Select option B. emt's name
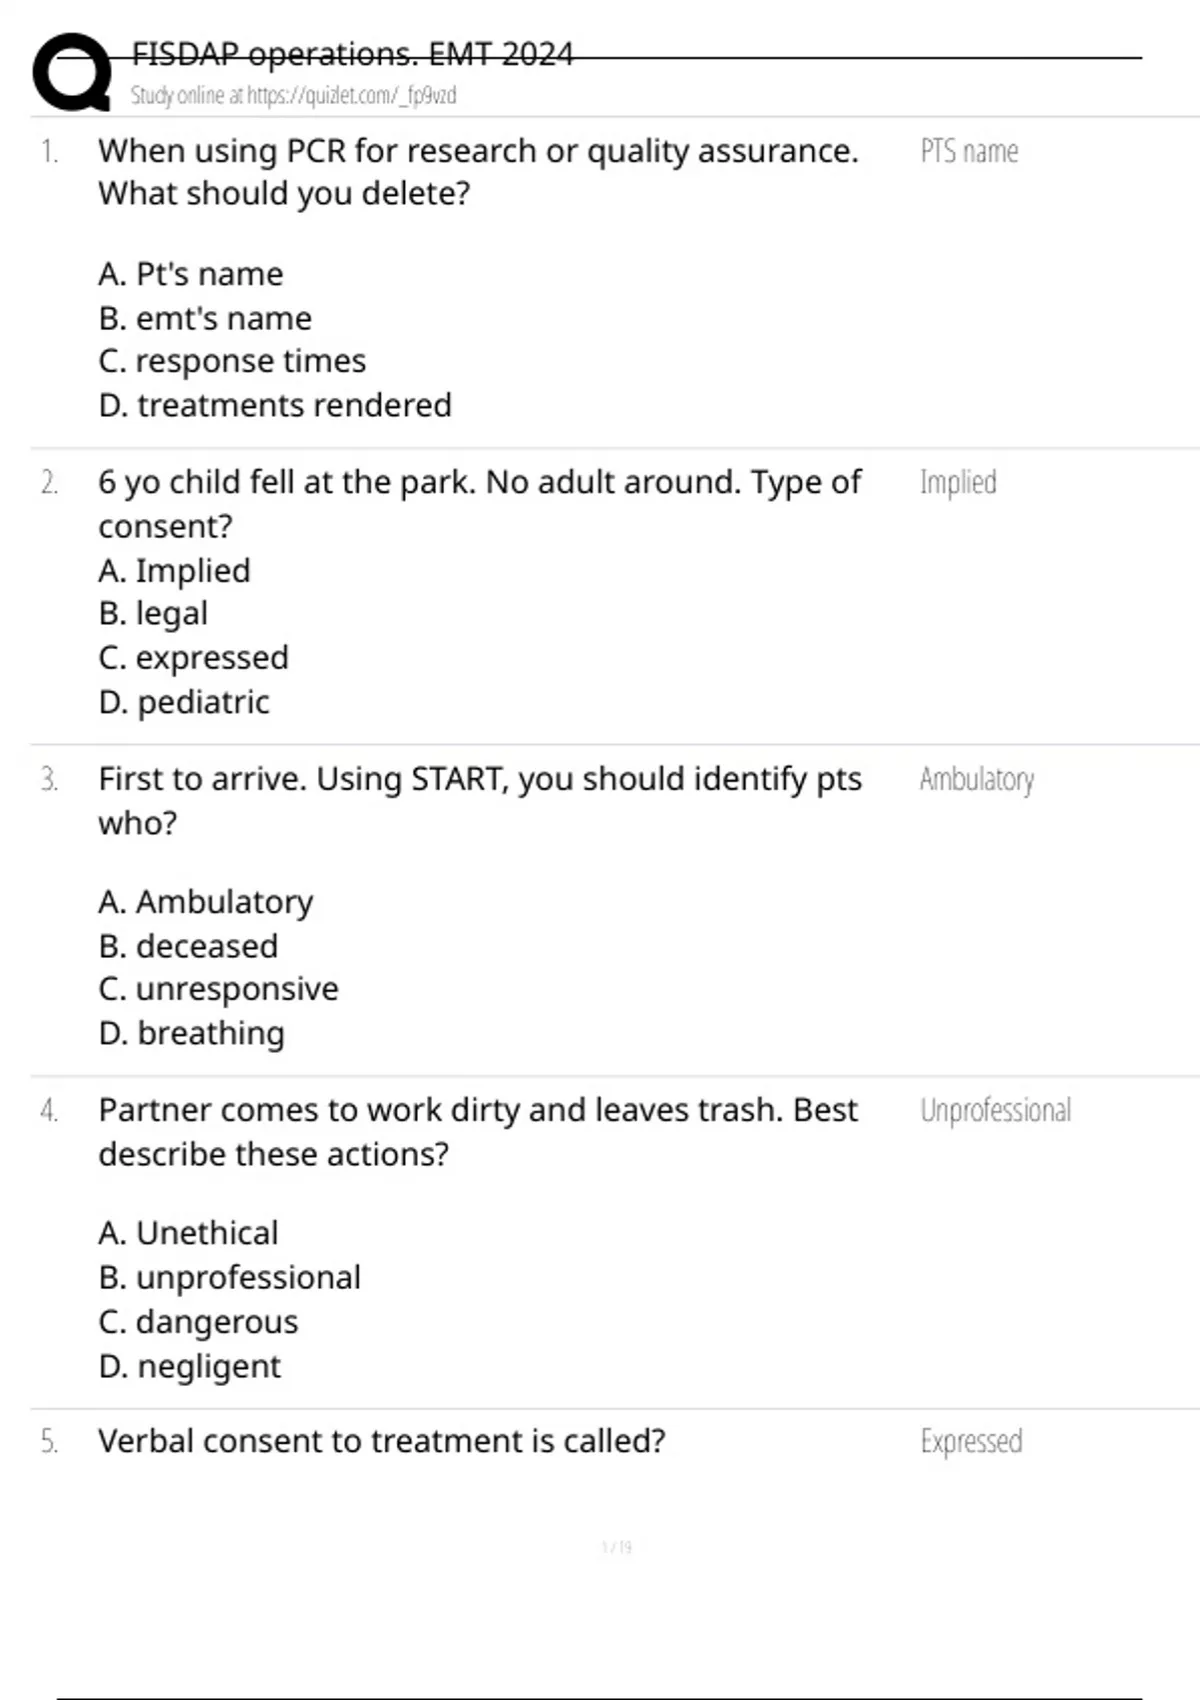This screenshot has width=1200, height=1700. pyautogui.click(x=205, y=318)
